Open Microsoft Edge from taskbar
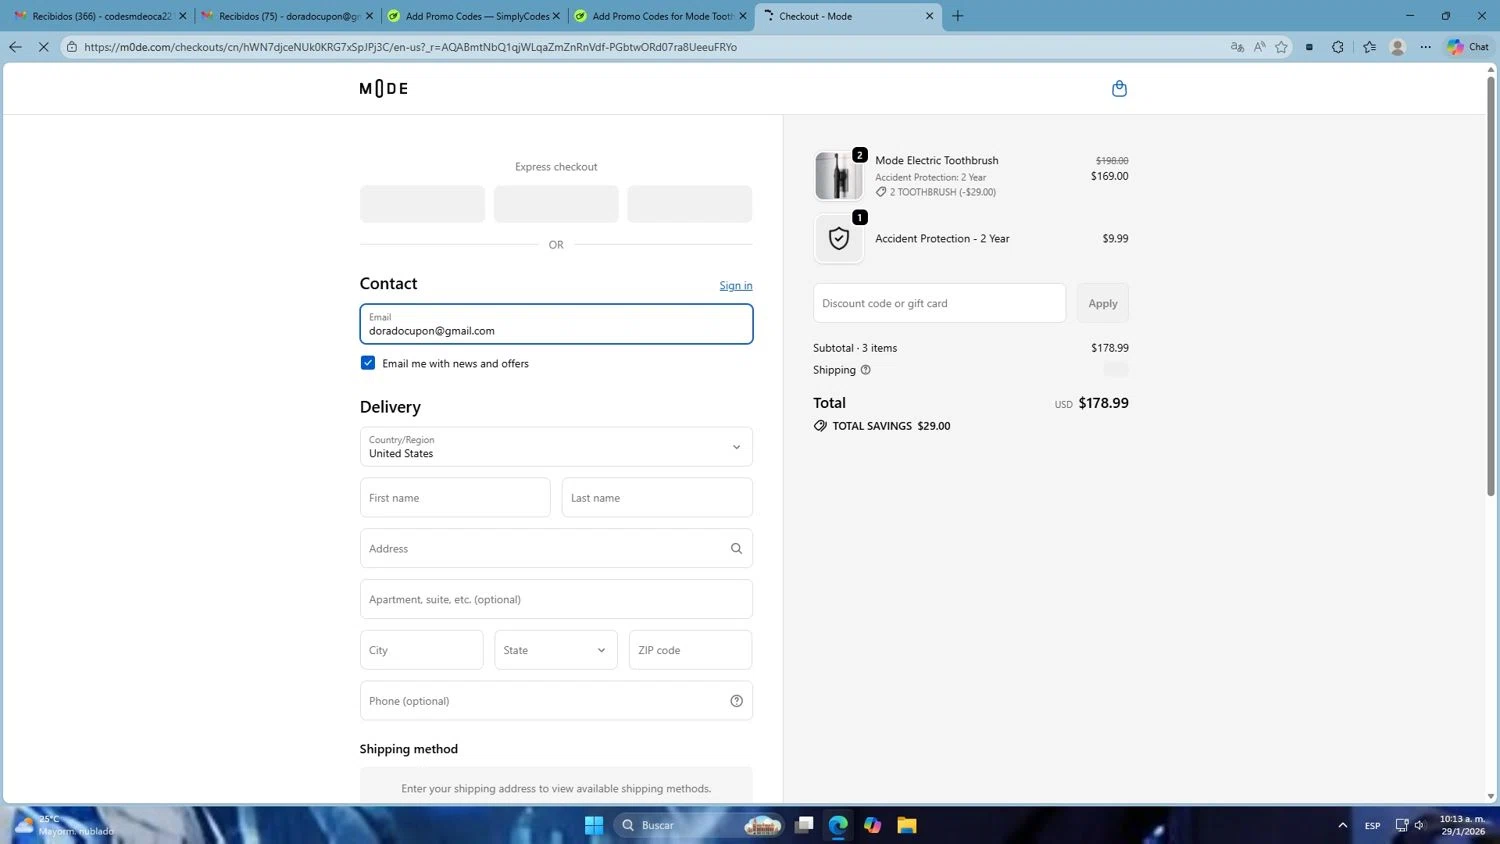The width and height of the screenshot is (1500, 844). pos(838,825)
